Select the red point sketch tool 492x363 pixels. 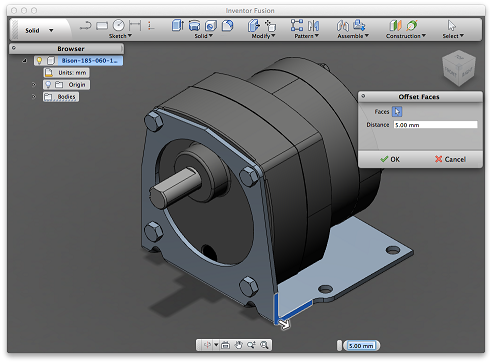tap(151, 26)
